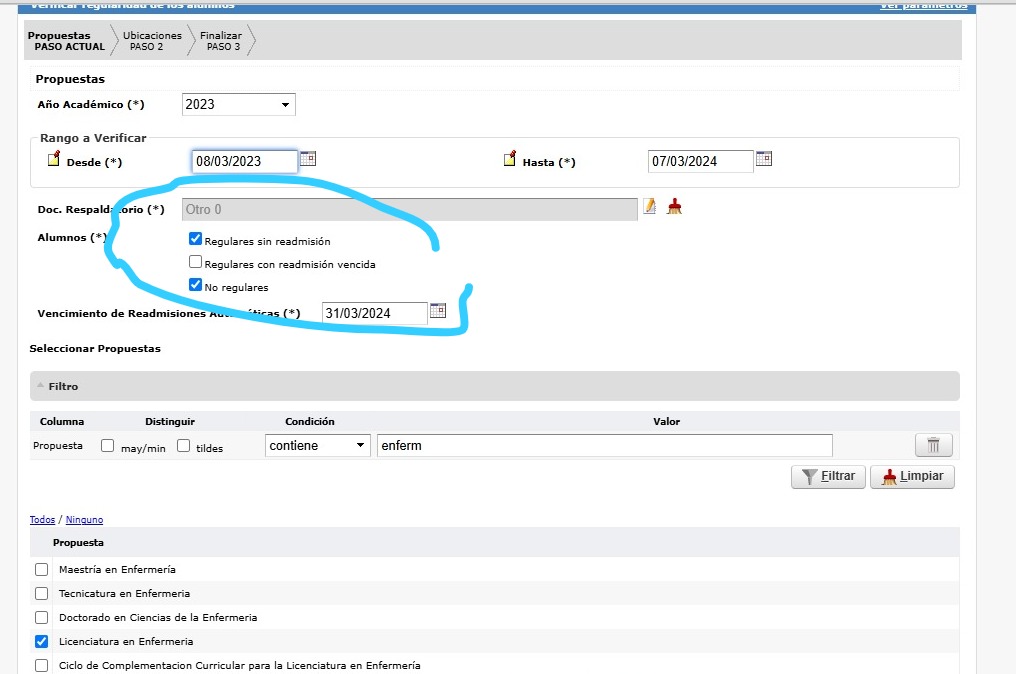Click the note icon beside Desde label

(54, 159)
